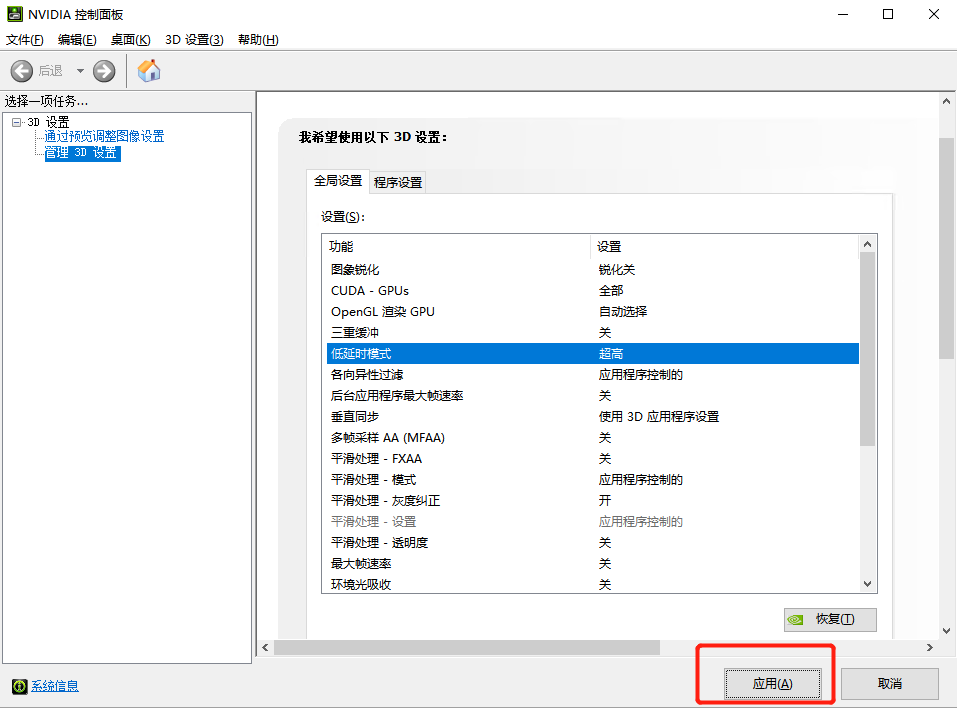Viewport: 957px width, 709px height.
Task: Click the horizontal scrollbar thumb
Action: click(467, 647)
